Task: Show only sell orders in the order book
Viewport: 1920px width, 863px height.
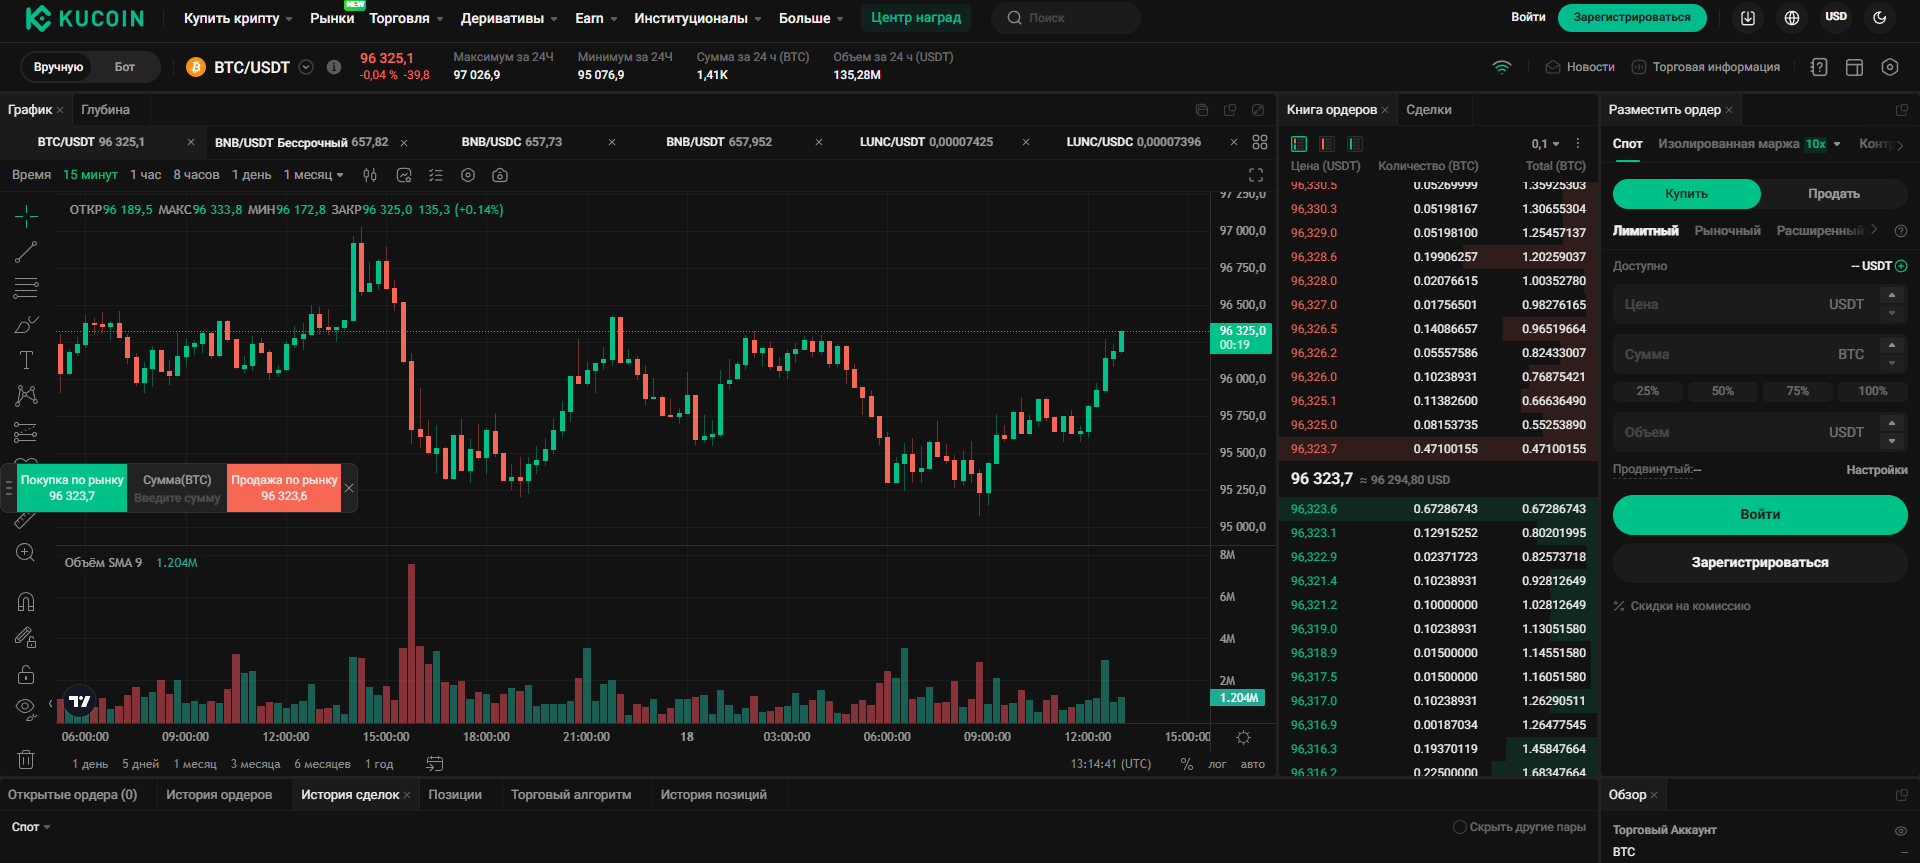Action: pos(1327,144)
